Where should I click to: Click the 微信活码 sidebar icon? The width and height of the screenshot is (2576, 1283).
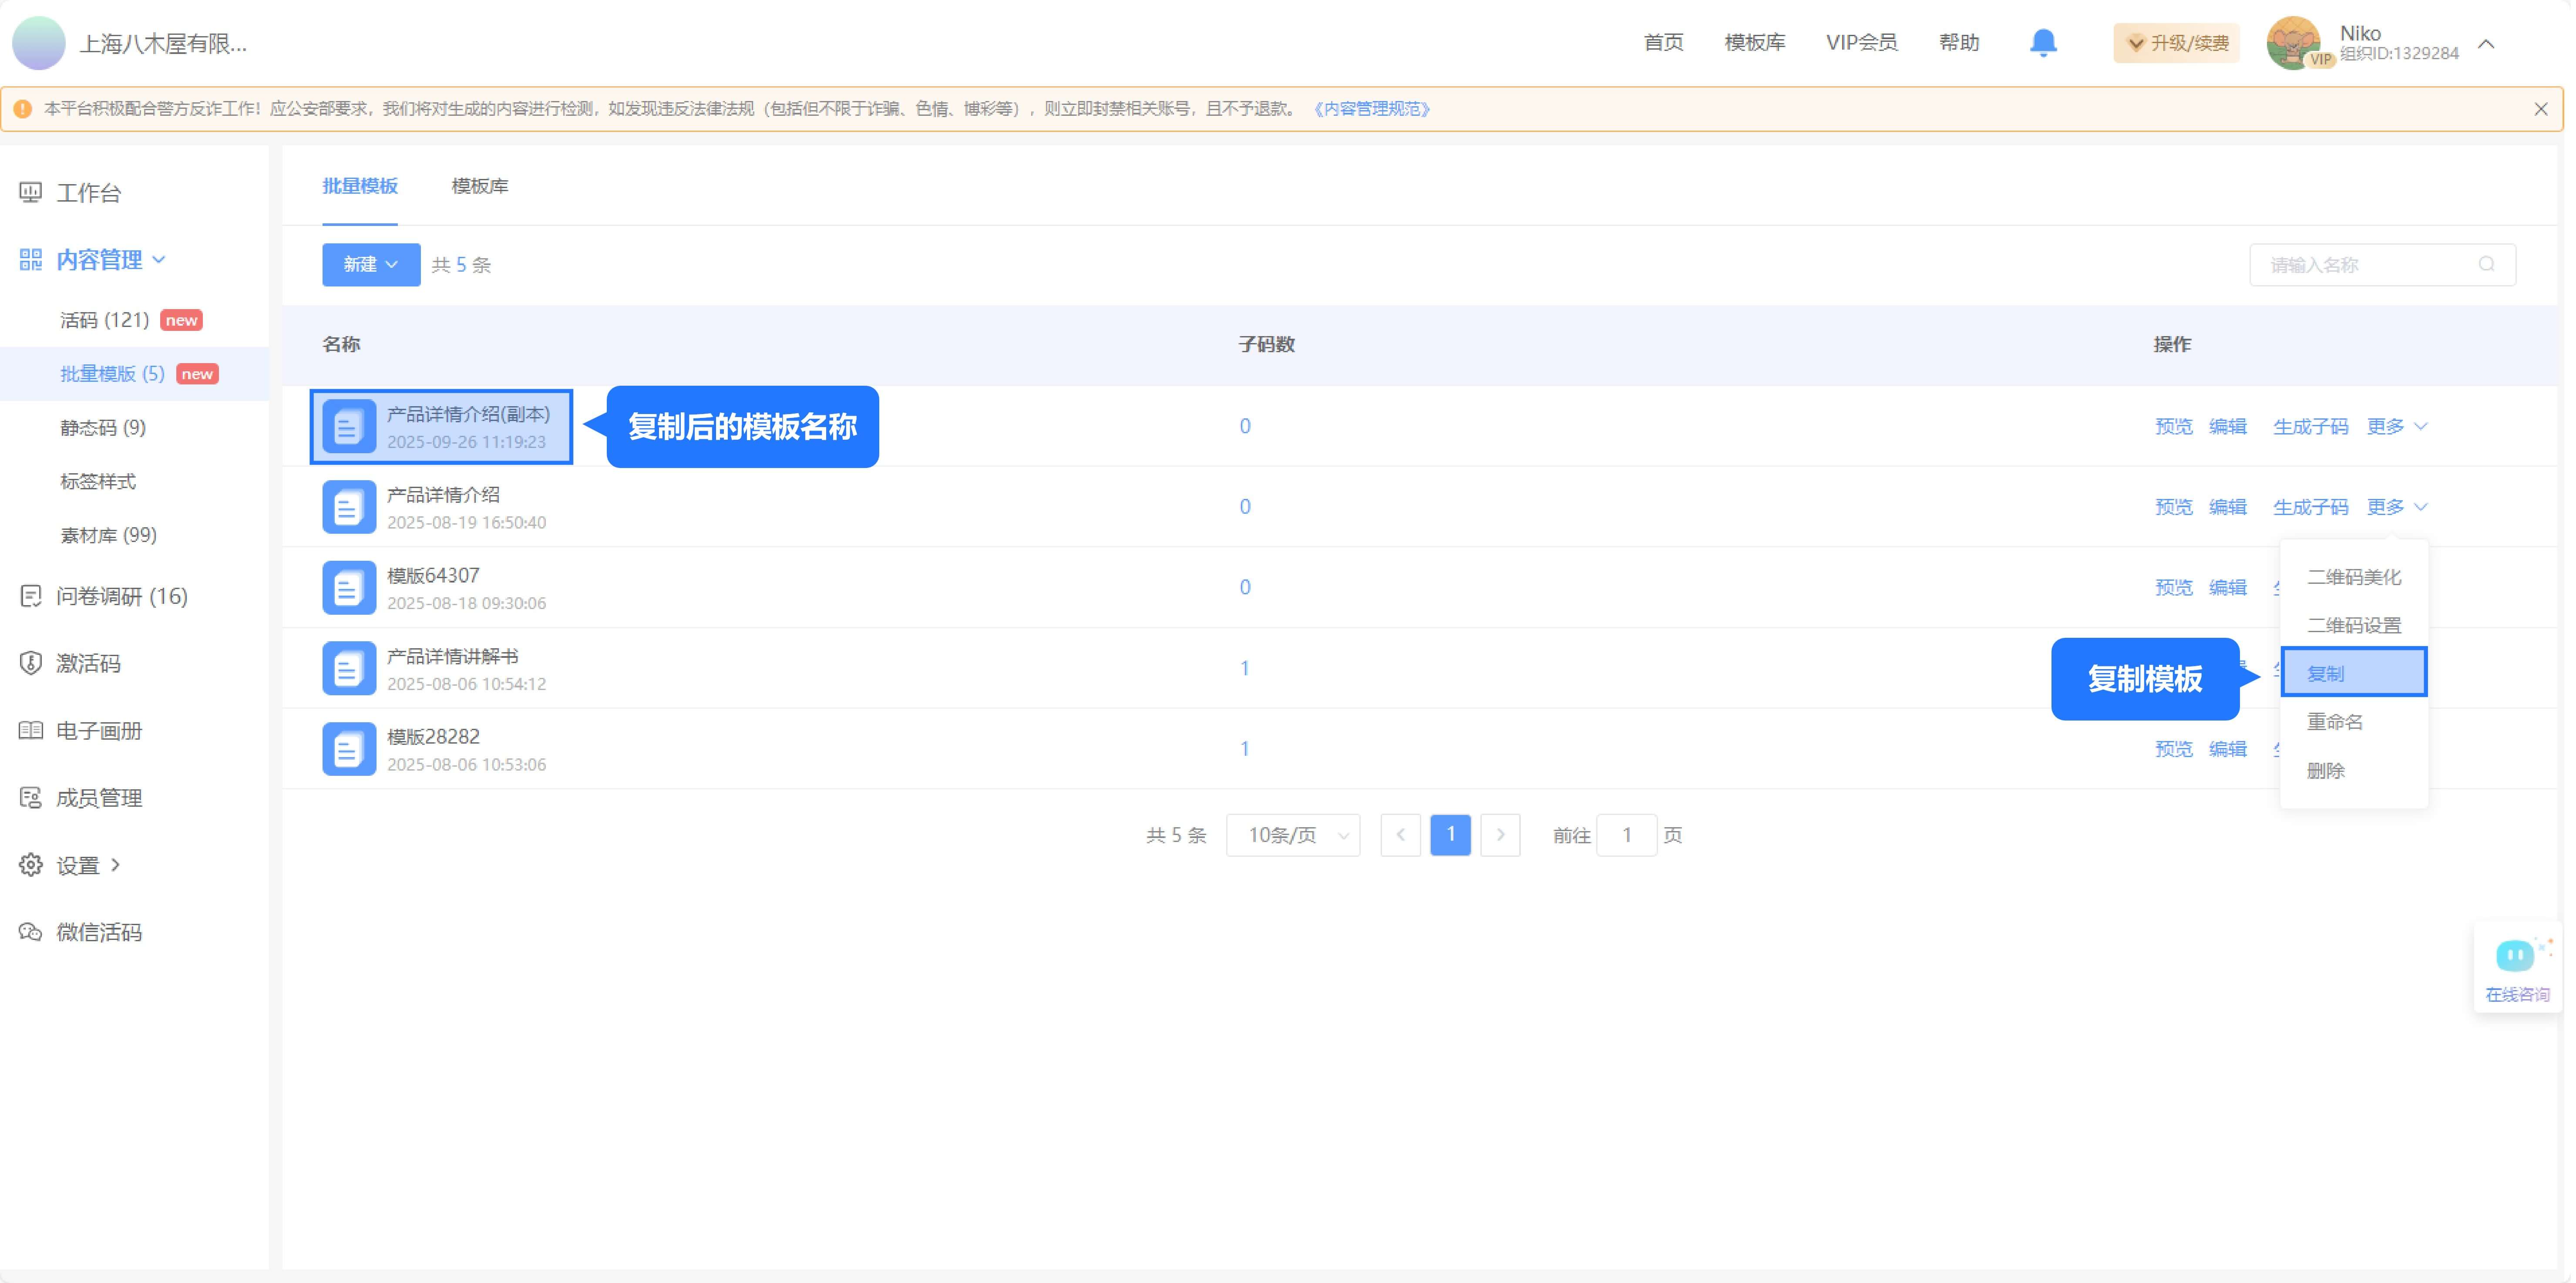(30, 931)
